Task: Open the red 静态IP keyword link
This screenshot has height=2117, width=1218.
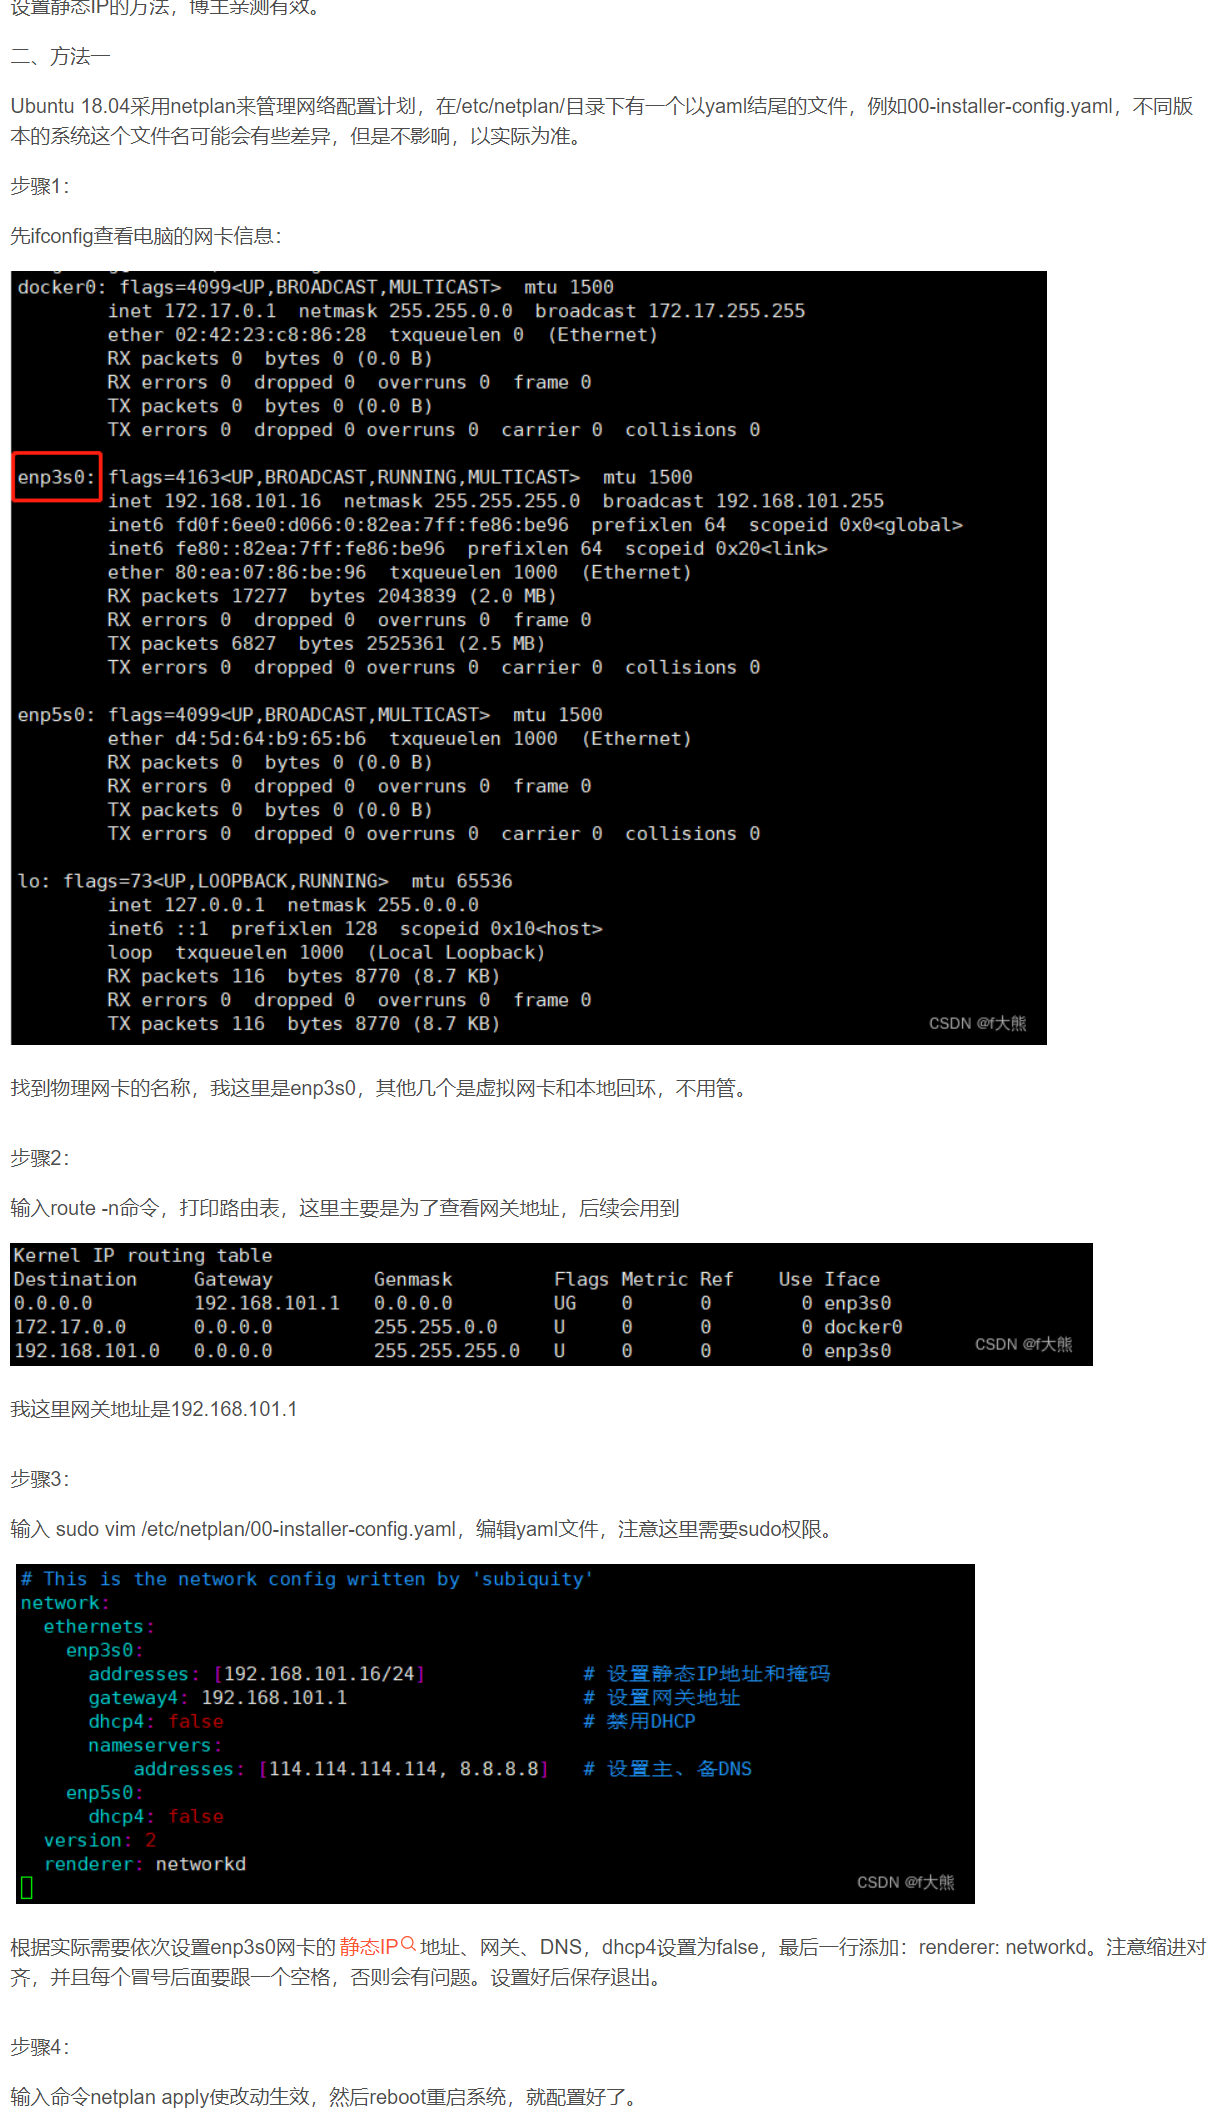Action: [x=368, y=1947]
